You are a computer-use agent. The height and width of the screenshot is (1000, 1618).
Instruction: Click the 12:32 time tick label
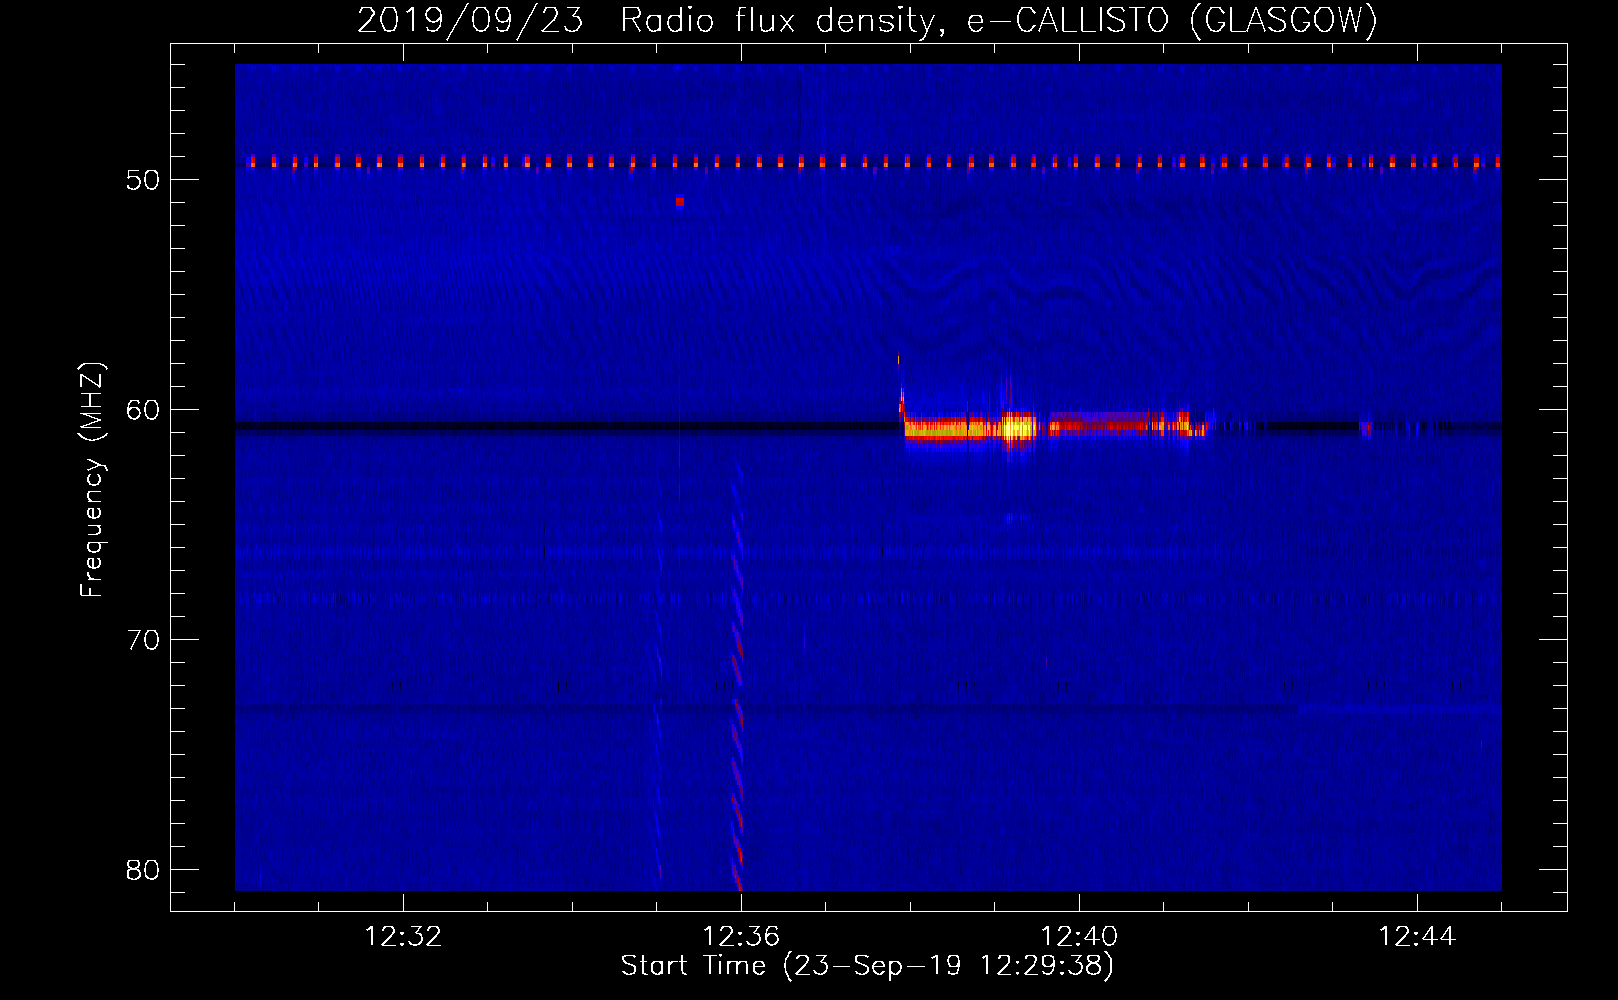403,937
